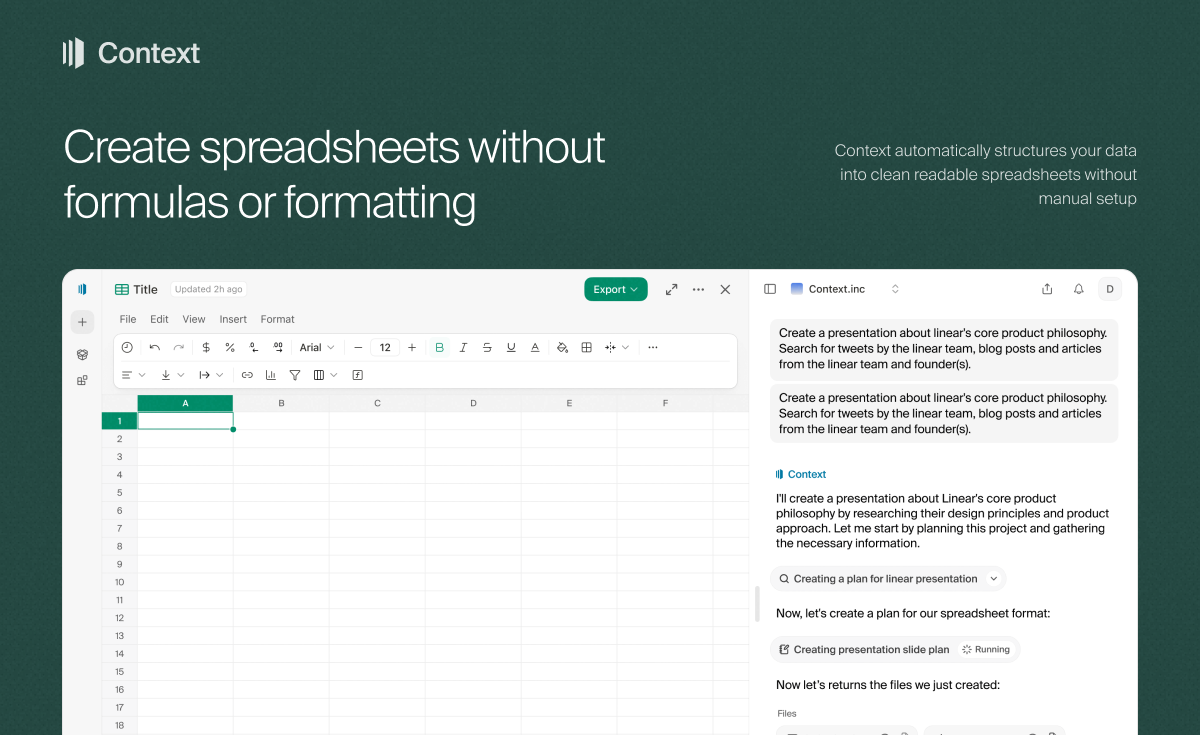Decrease decimal places in the toolbar
The width and height of the screenshot is (1200, 735).
point(254,347)
